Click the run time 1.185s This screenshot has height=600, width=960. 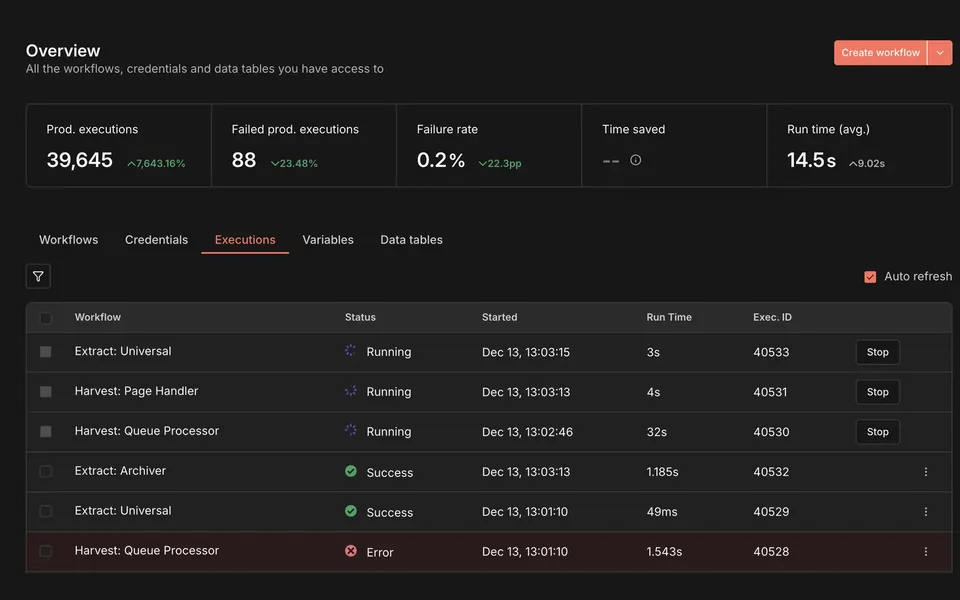coord(662,471)
